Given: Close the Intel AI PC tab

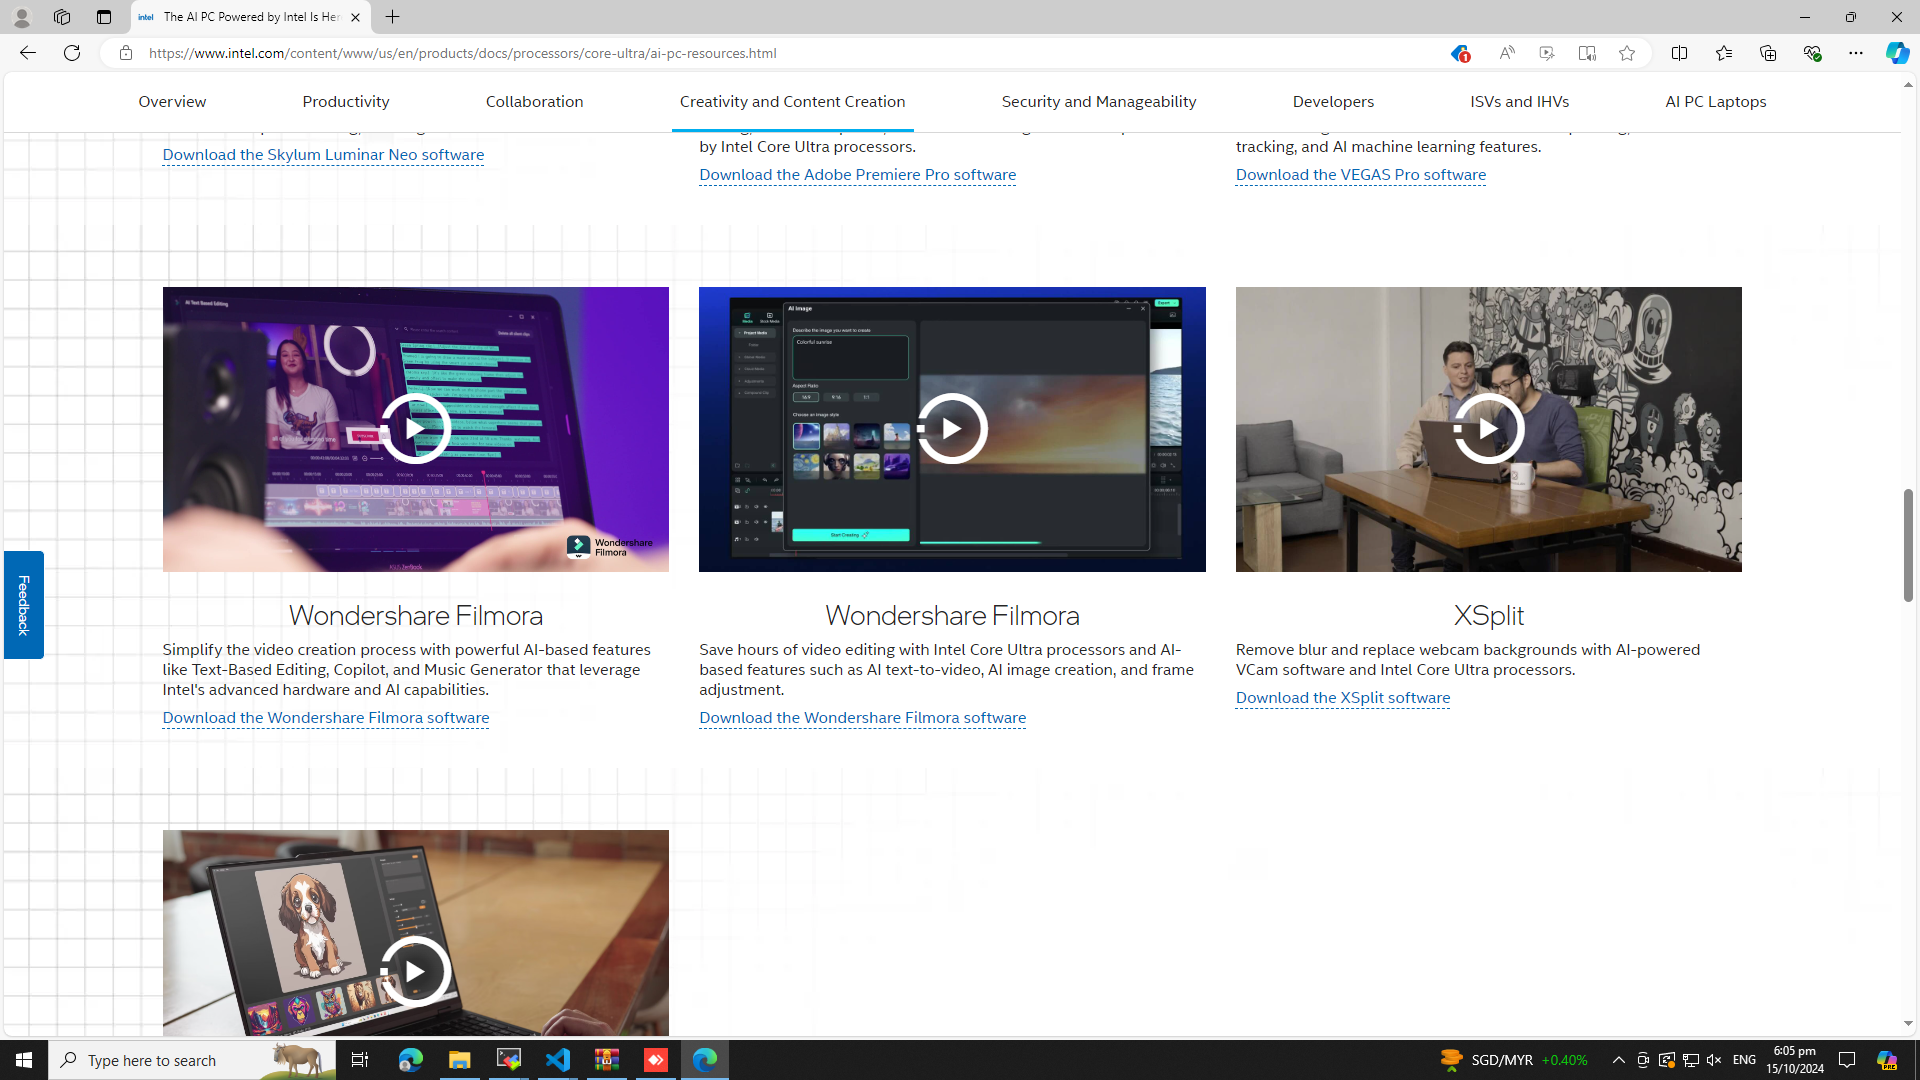Looking at the screenshot, I should 355,17.
